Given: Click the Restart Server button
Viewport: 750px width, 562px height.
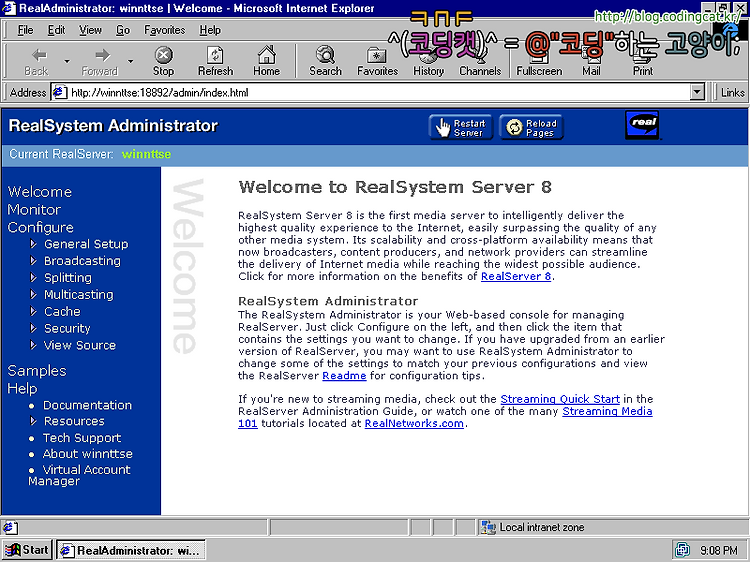Looking at the screenshot, I should click(461, 127).
